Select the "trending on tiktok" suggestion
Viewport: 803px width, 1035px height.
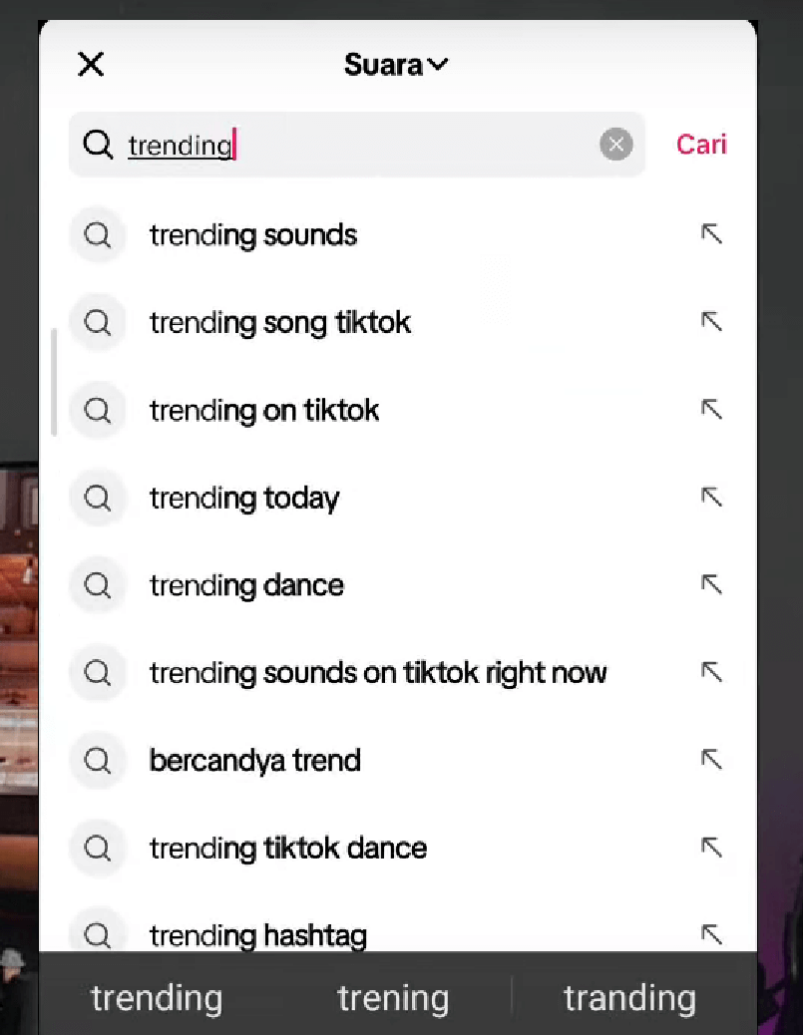point(264,410)
